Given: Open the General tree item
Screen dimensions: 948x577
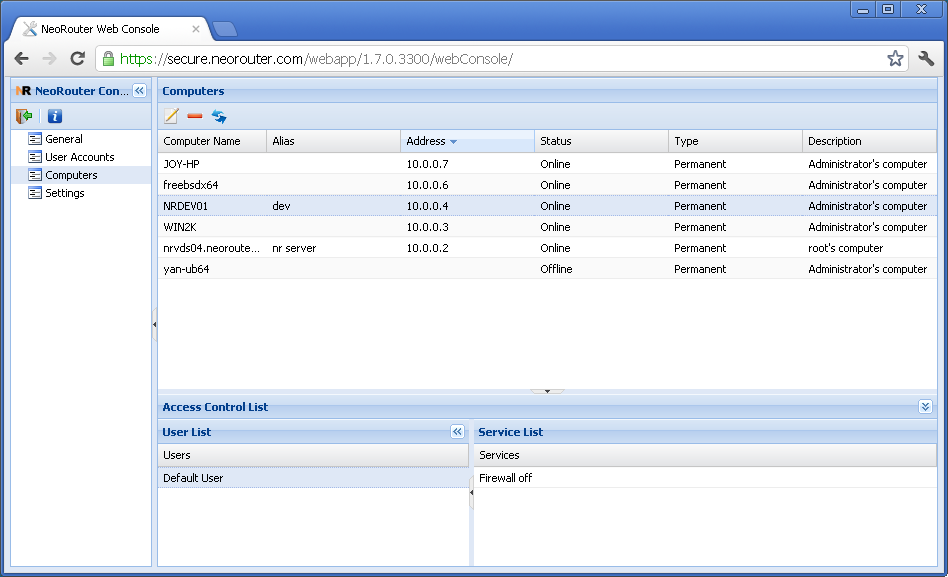Looking at the screenshot, I should click(64, 139).
